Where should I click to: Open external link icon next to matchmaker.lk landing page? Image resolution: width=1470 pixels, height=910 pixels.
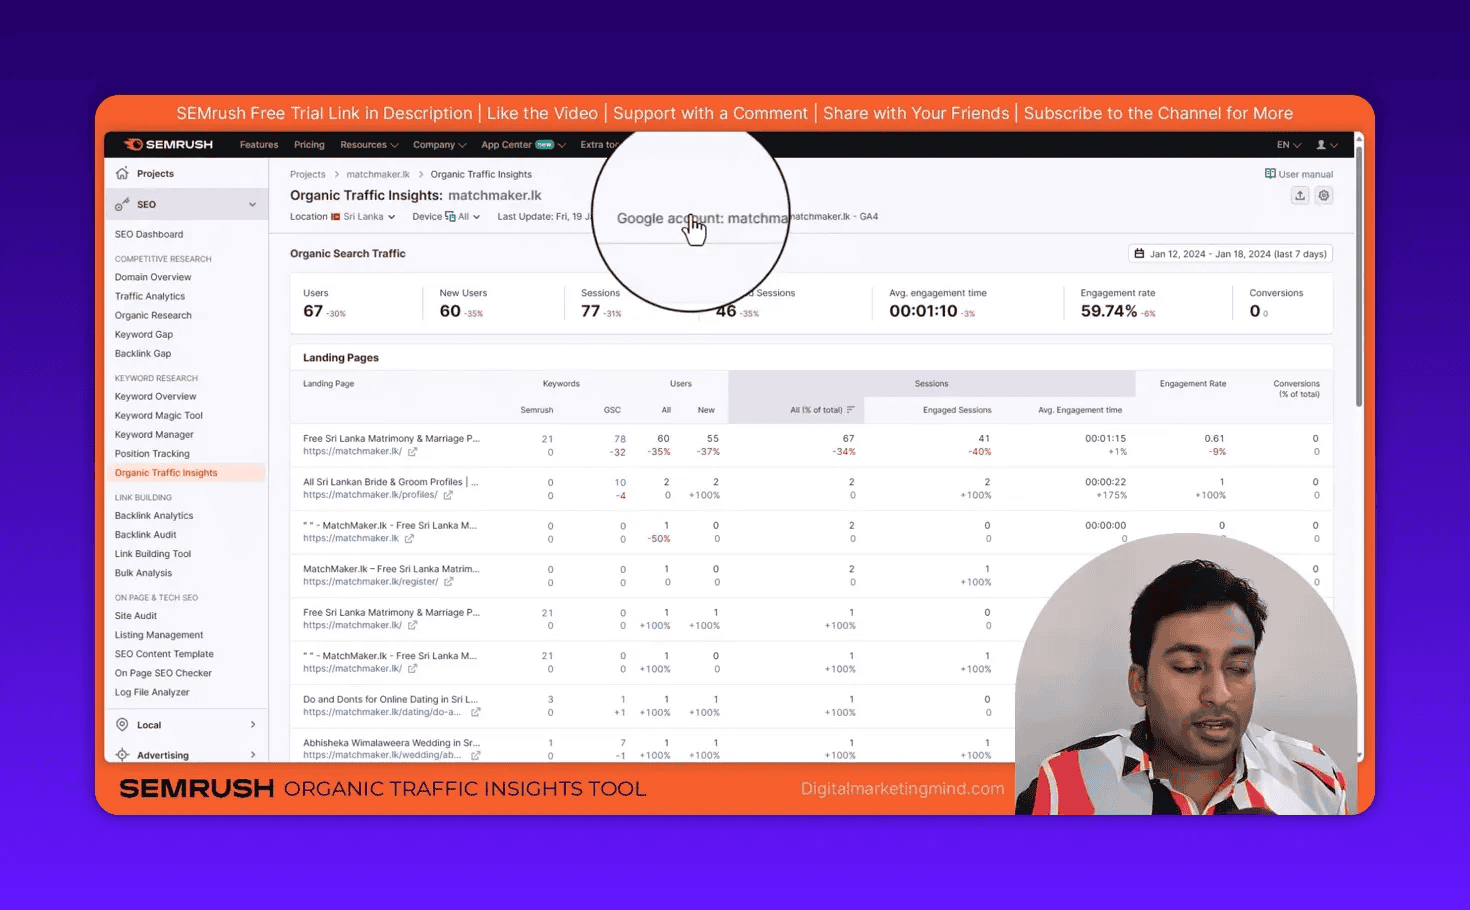pyautogui.click(x=412, y=451)
